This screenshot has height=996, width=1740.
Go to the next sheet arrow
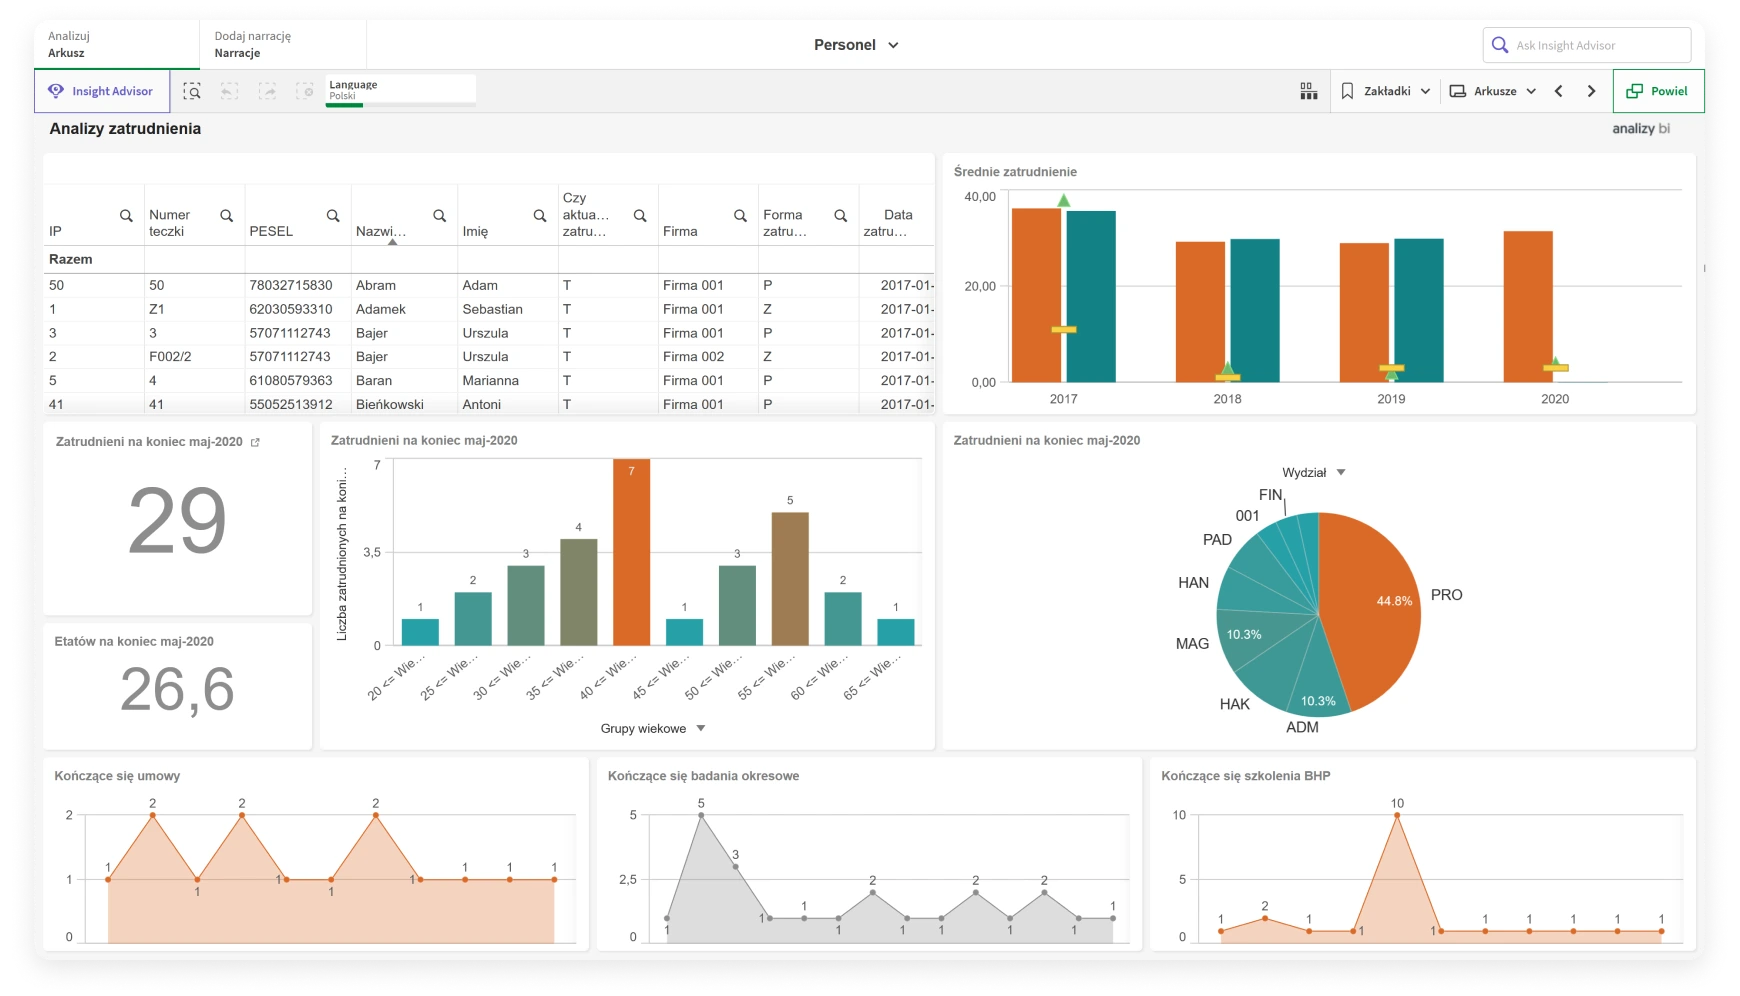click(x=1591, y=91)
